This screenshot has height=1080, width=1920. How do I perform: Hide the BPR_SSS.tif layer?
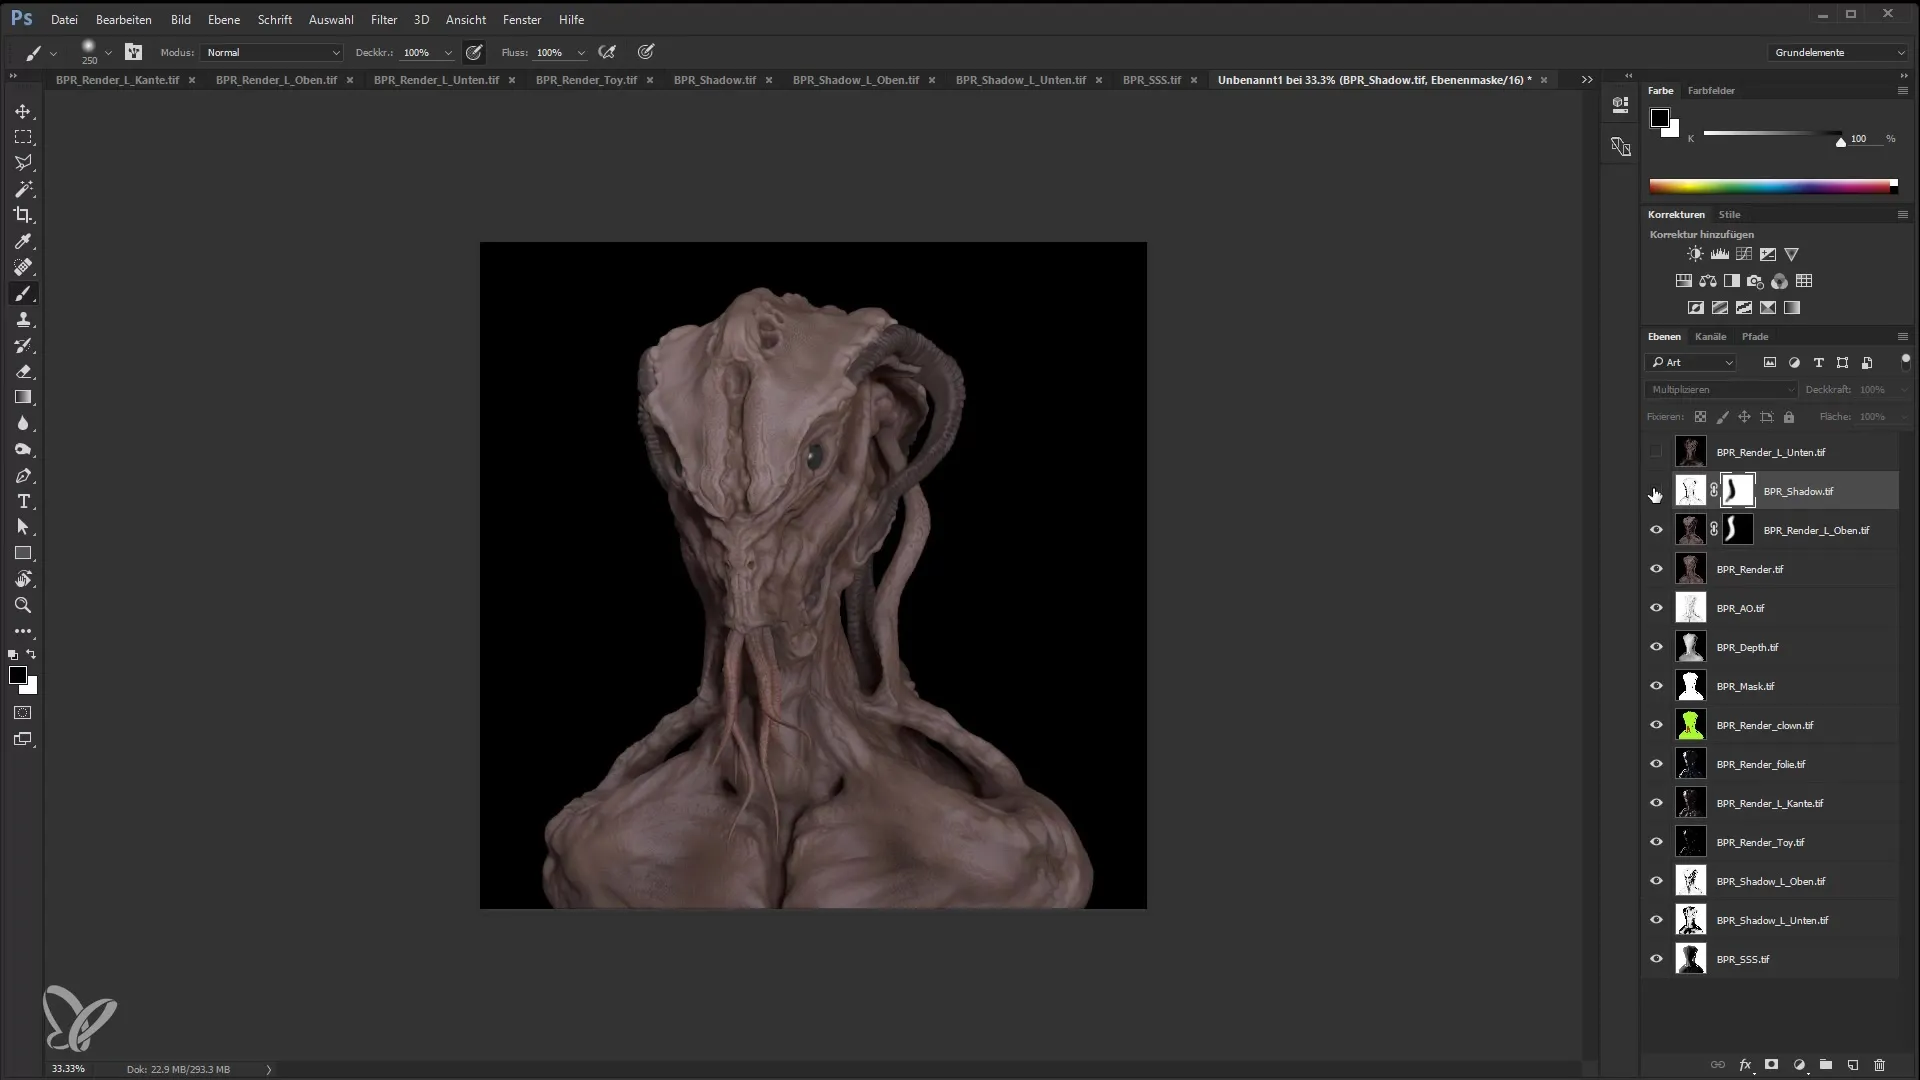[x=1656, y=959]
